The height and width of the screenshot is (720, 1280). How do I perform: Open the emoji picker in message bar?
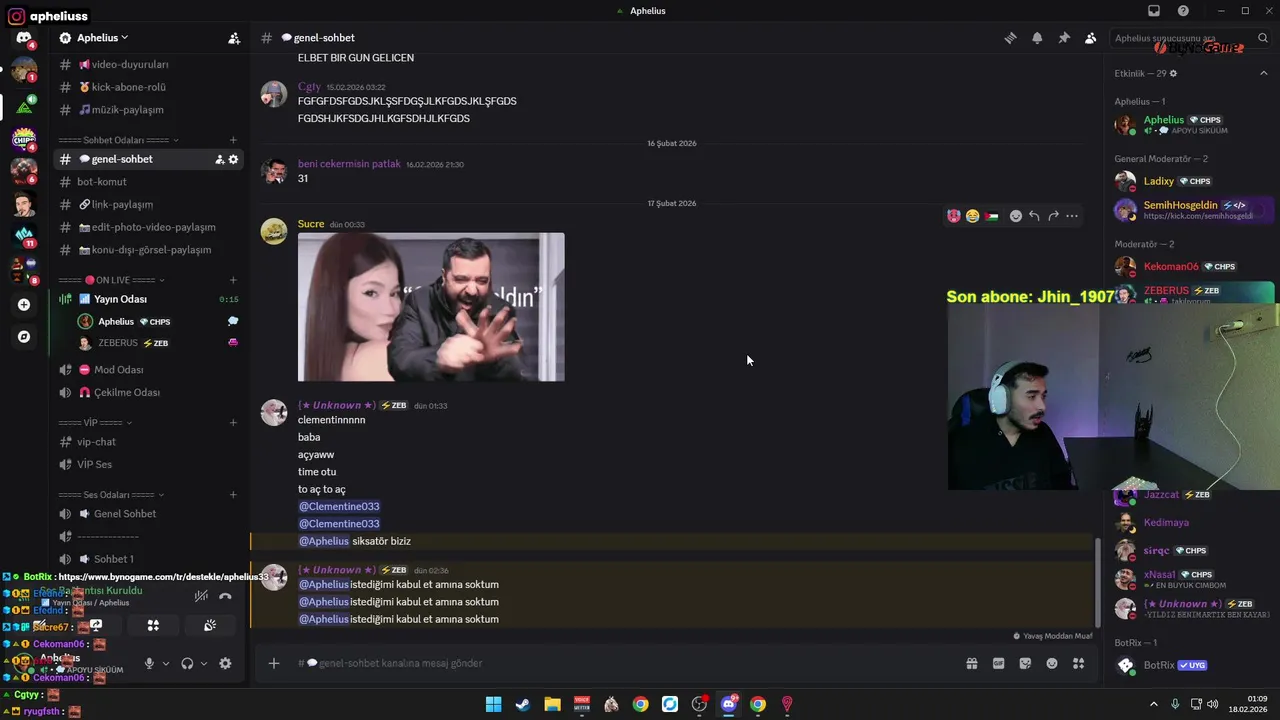point(1052,663)
